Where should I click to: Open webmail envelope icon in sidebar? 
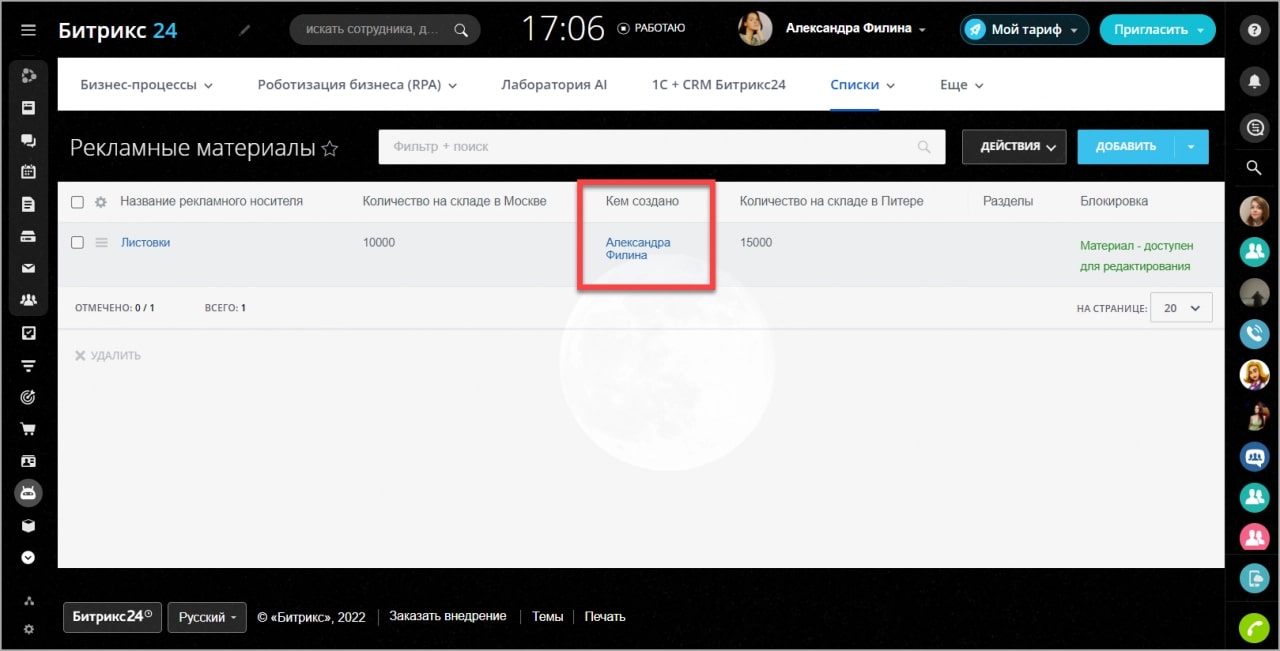coord(28,268)
